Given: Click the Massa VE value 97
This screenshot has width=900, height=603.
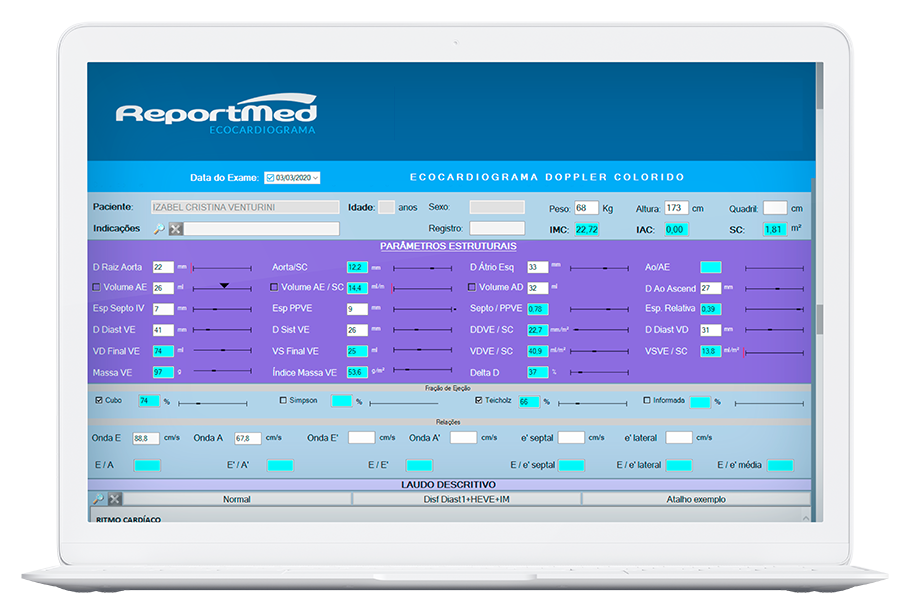Looking at the screenshot, I should pos(163,372).
